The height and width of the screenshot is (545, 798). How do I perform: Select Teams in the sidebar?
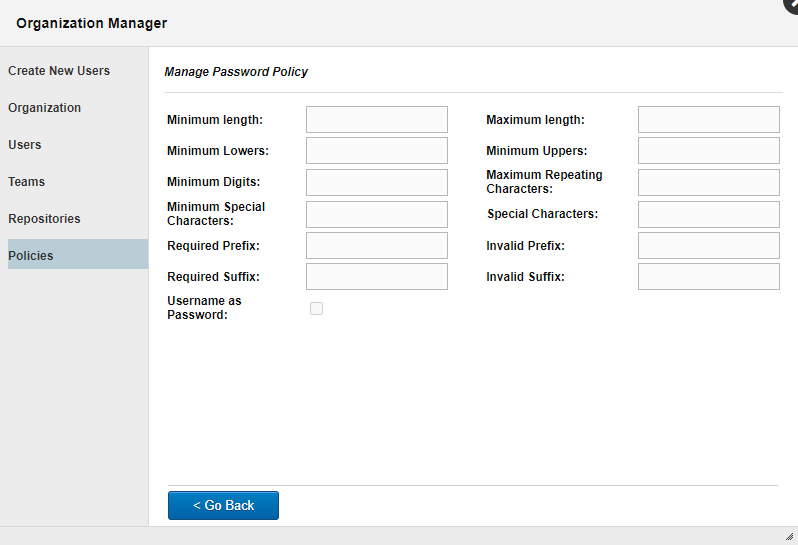tap(26, 182)
